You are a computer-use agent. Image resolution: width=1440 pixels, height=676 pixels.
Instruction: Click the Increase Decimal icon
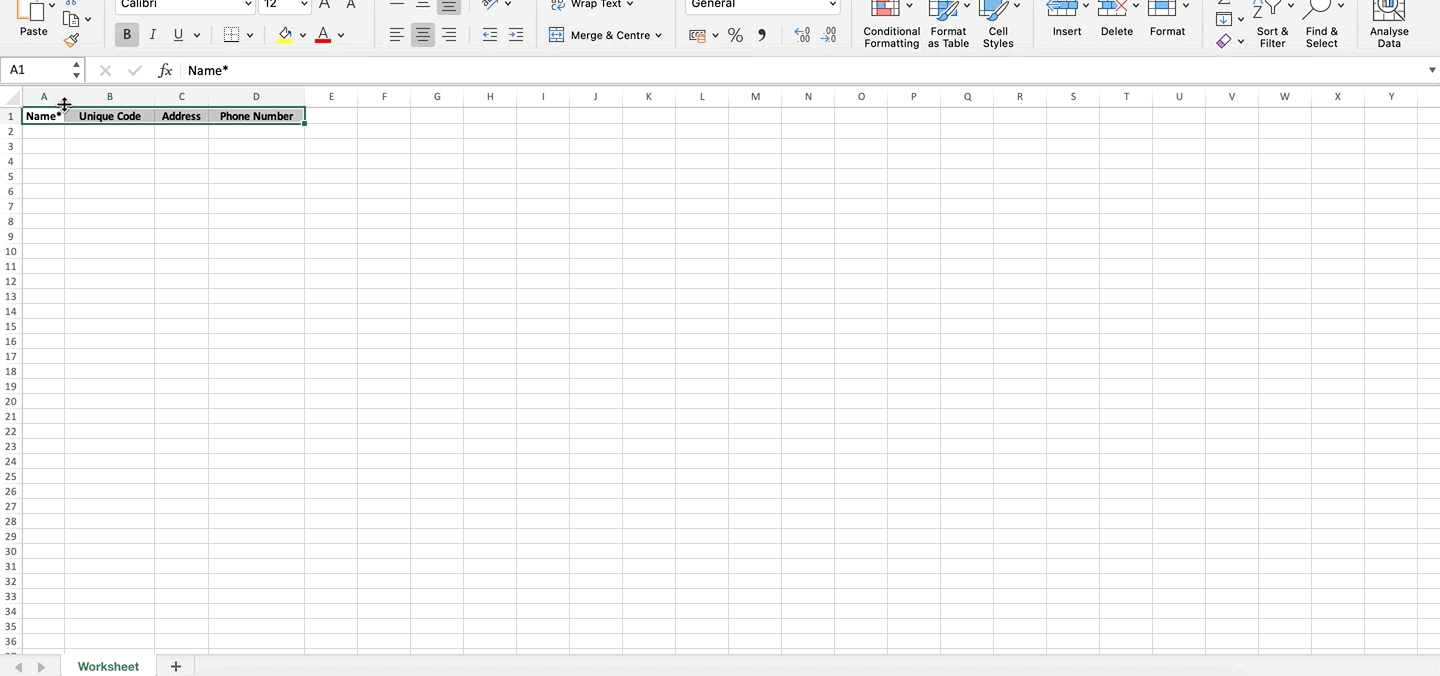tap(802, 35)
